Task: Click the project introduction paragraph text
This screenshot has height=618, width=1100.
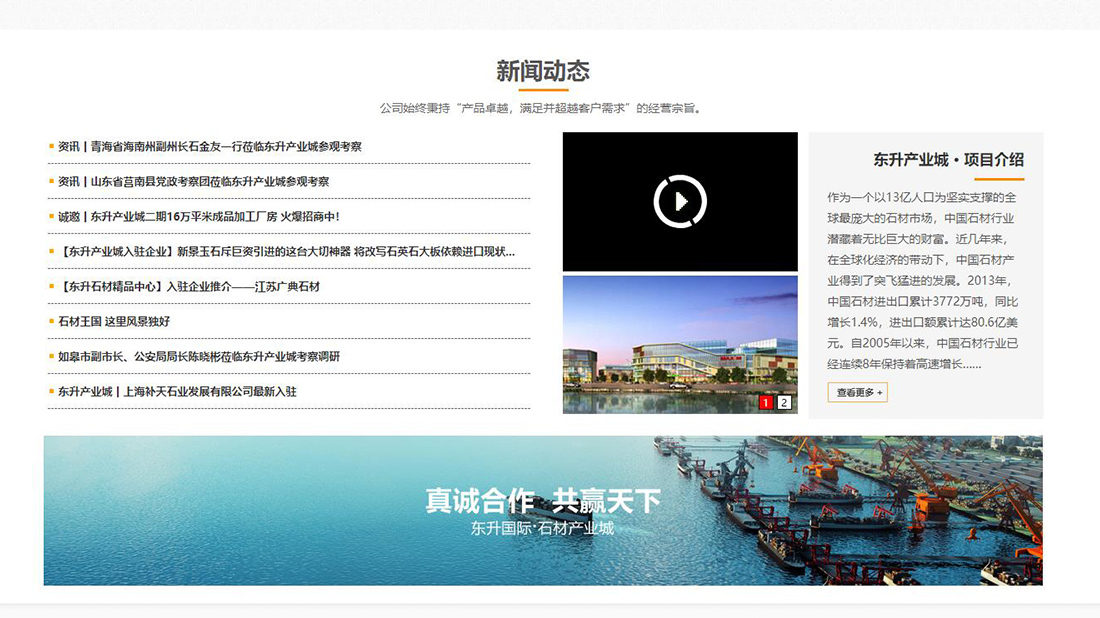Action: pyautogui.click(x=923, y=281)
